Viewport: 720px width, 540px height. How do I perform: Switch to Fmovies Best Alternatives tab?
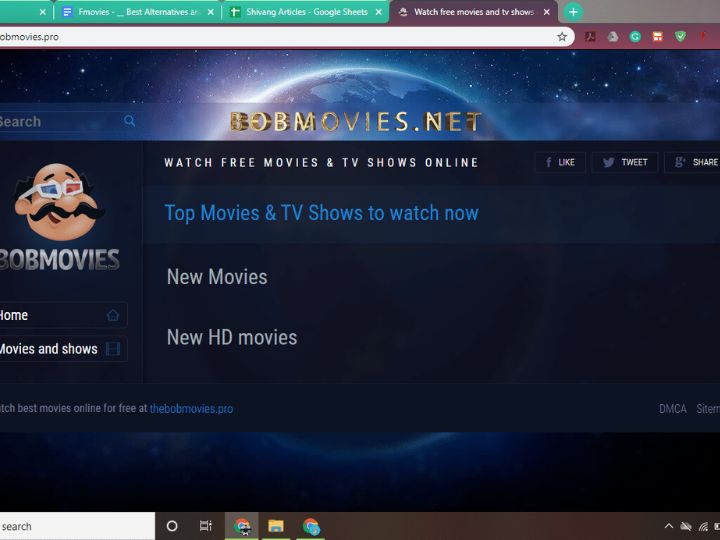click(138, 12)
